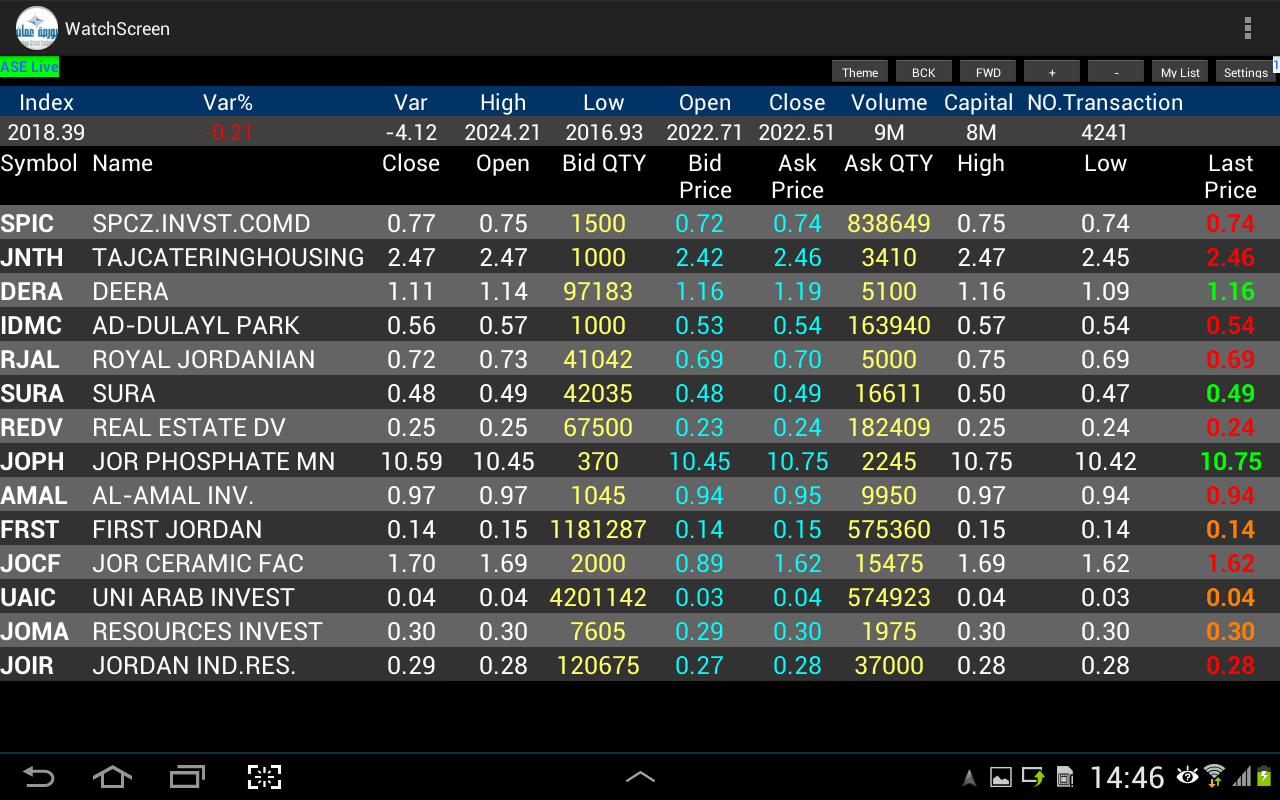
Task: Tap the Smart Stay eye status icon
Action: point(1188,776)
